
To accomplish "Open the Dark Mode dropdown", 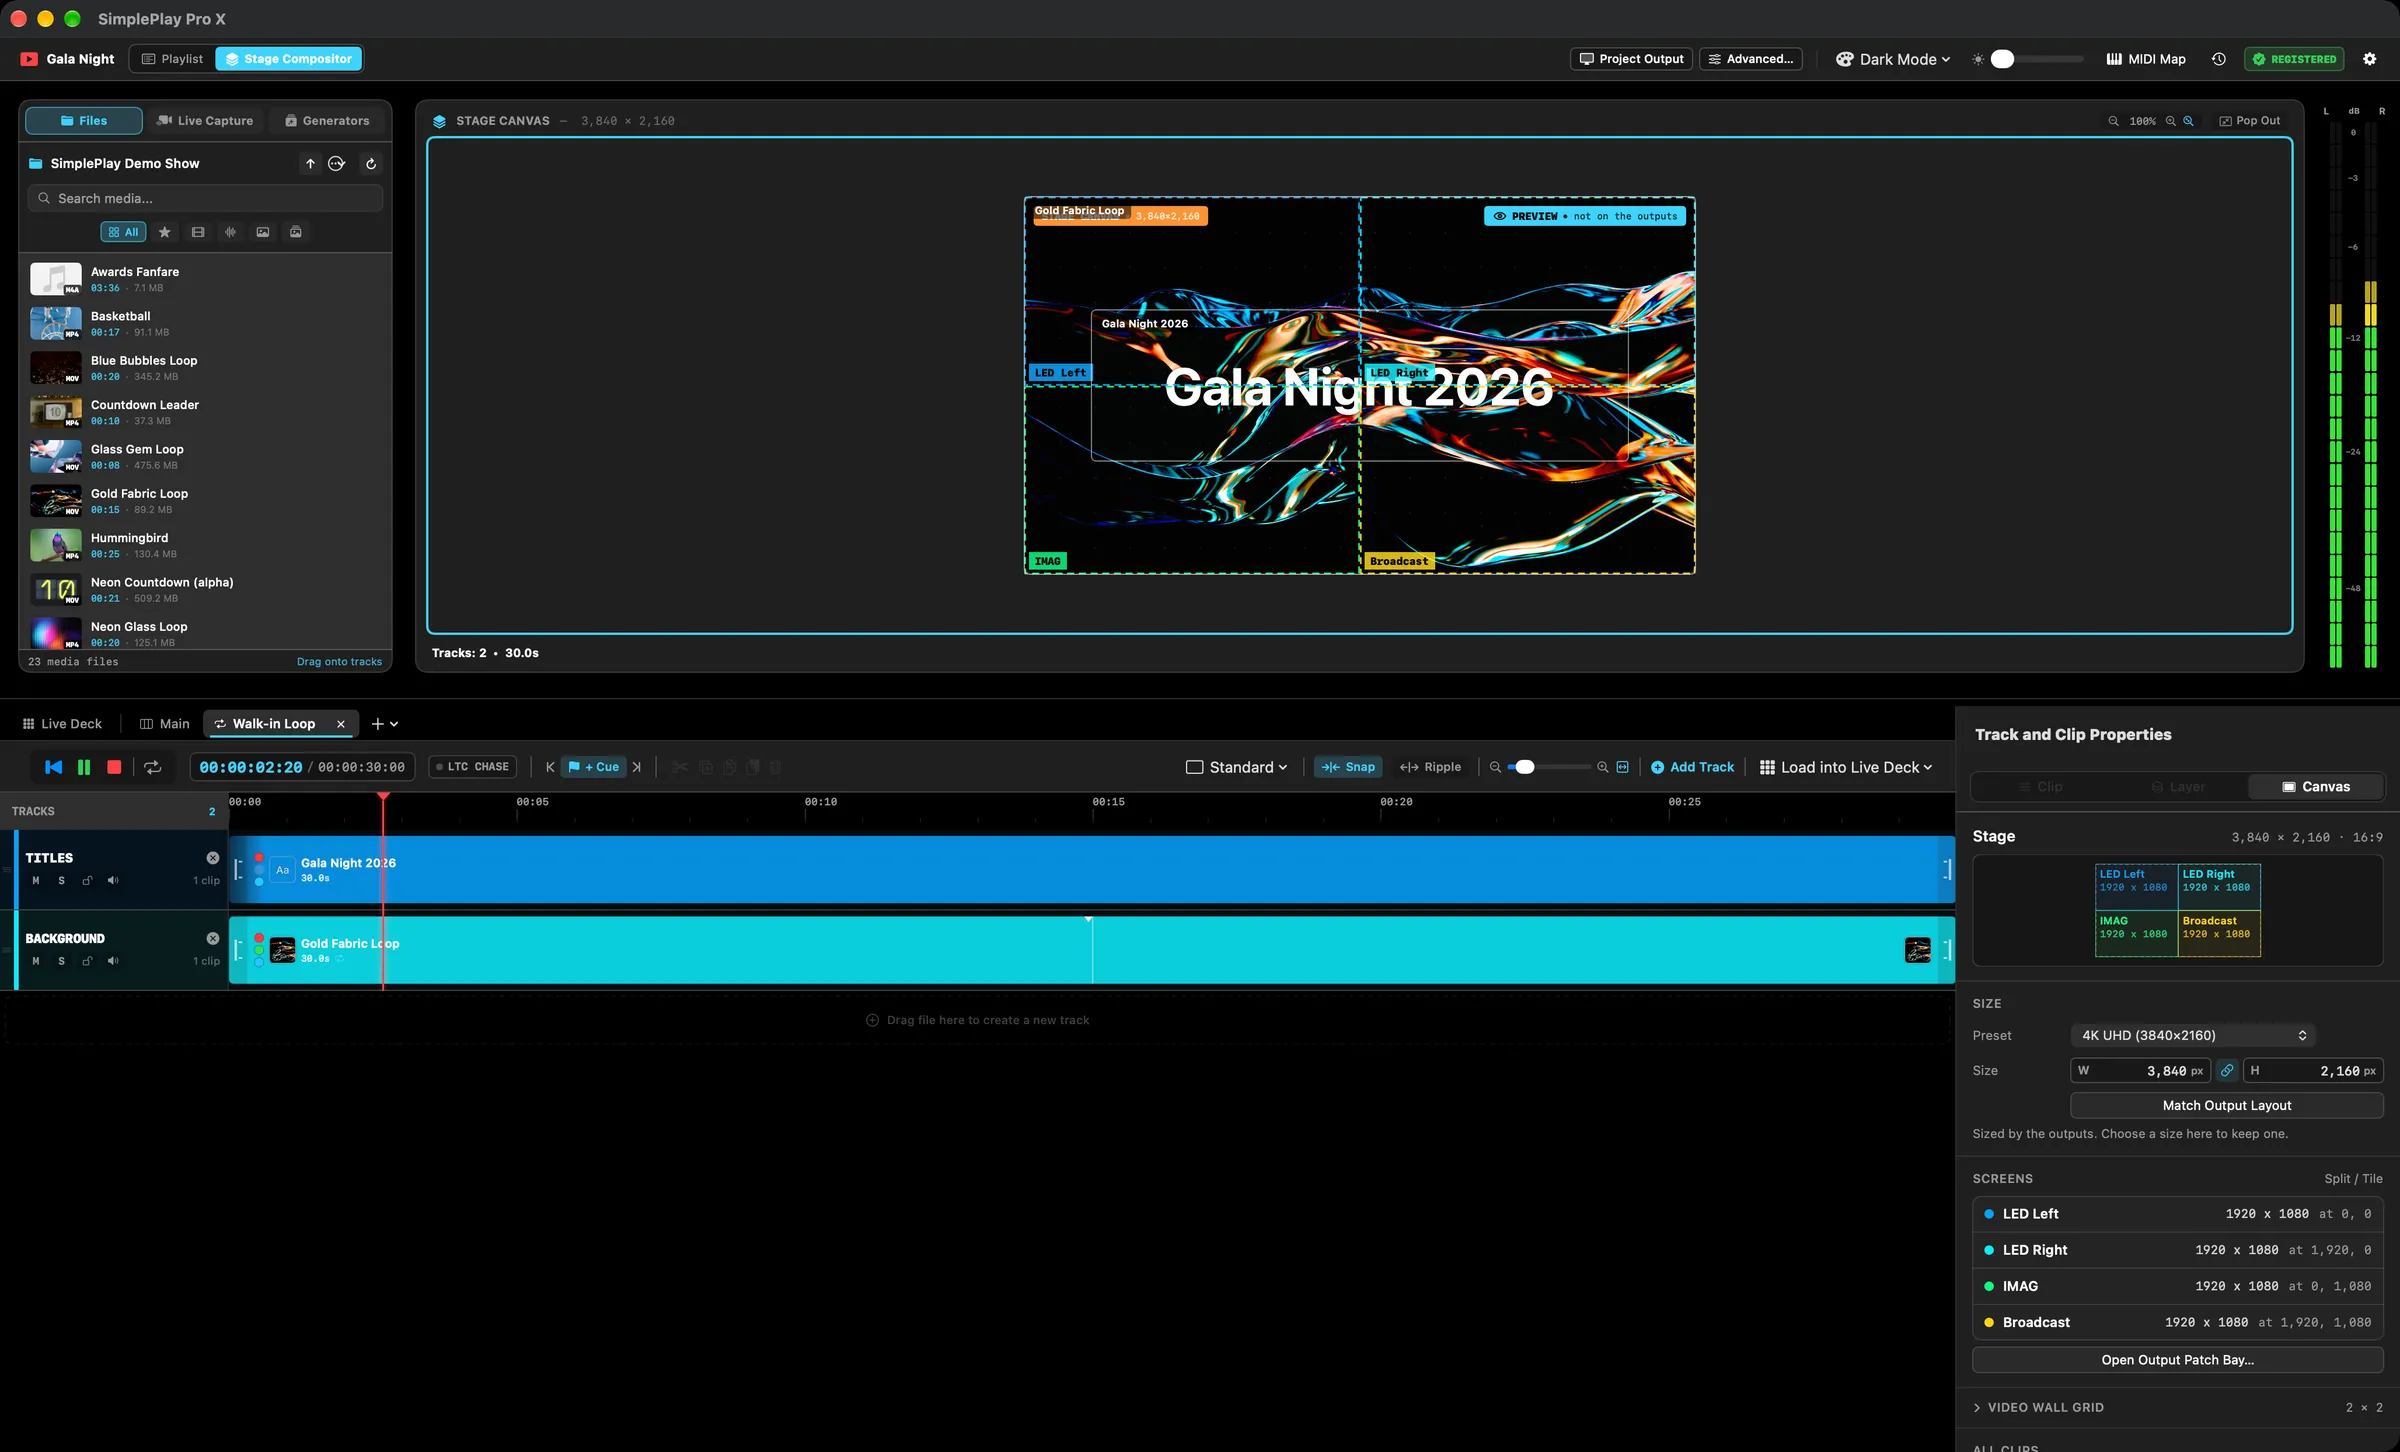I will click(x=1893, y=59).
